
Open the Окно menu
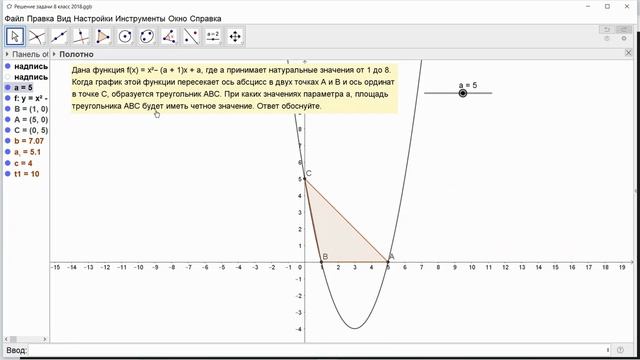178,19
